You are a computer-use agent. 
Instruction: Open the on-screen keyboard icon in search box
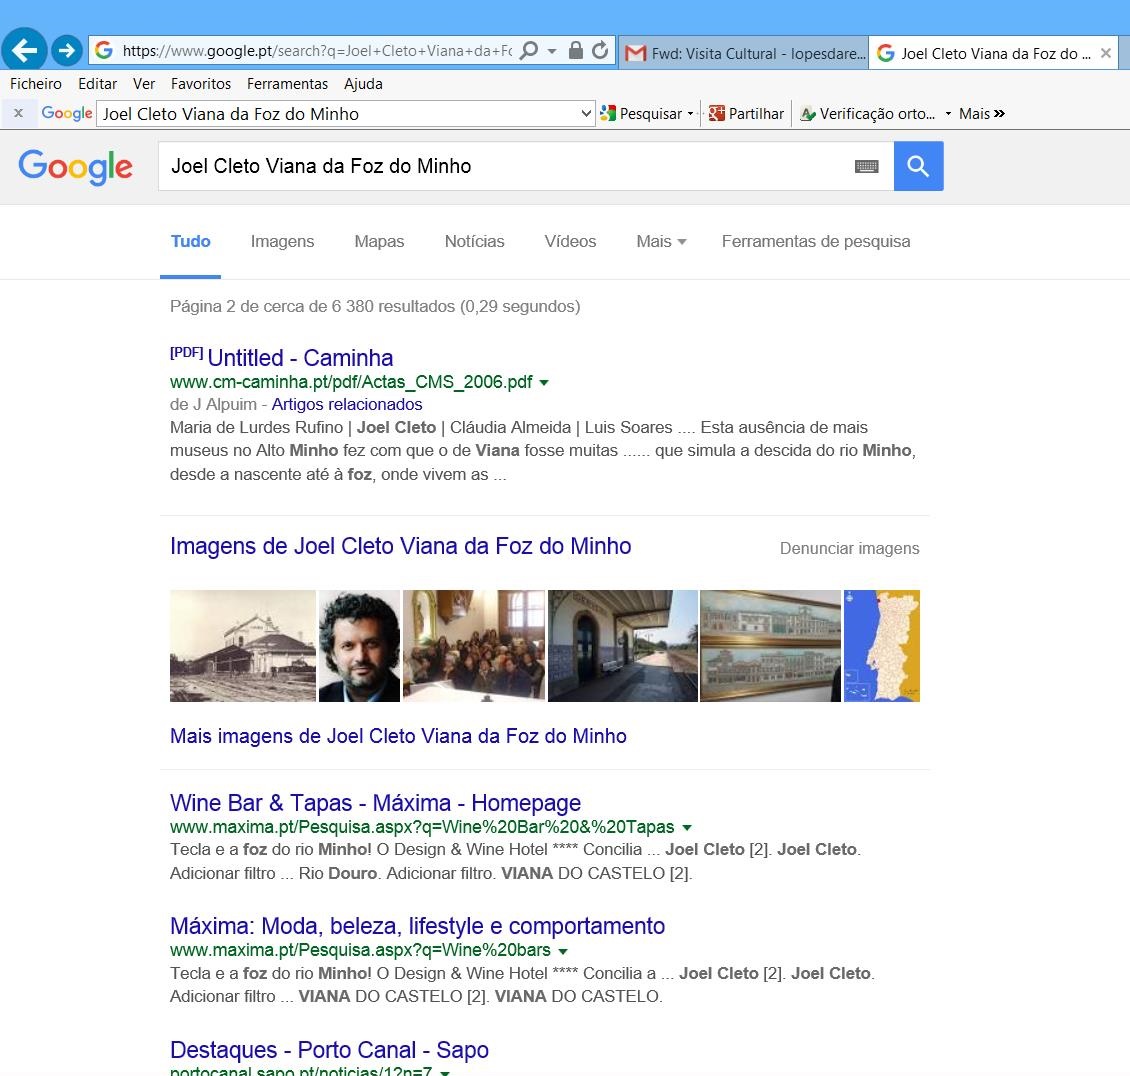point(866,166)
